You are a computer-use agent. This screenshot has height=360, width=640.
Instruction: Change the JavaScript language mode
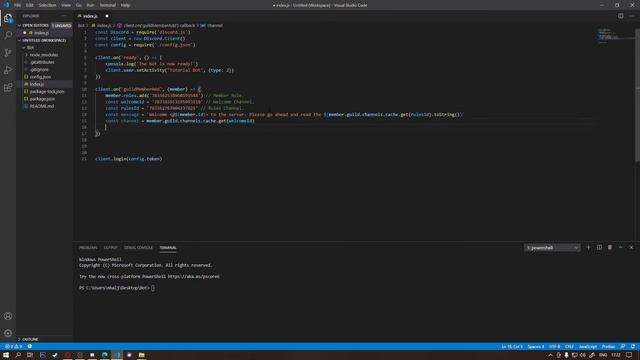pyautogui.click(x=588, y=347)
